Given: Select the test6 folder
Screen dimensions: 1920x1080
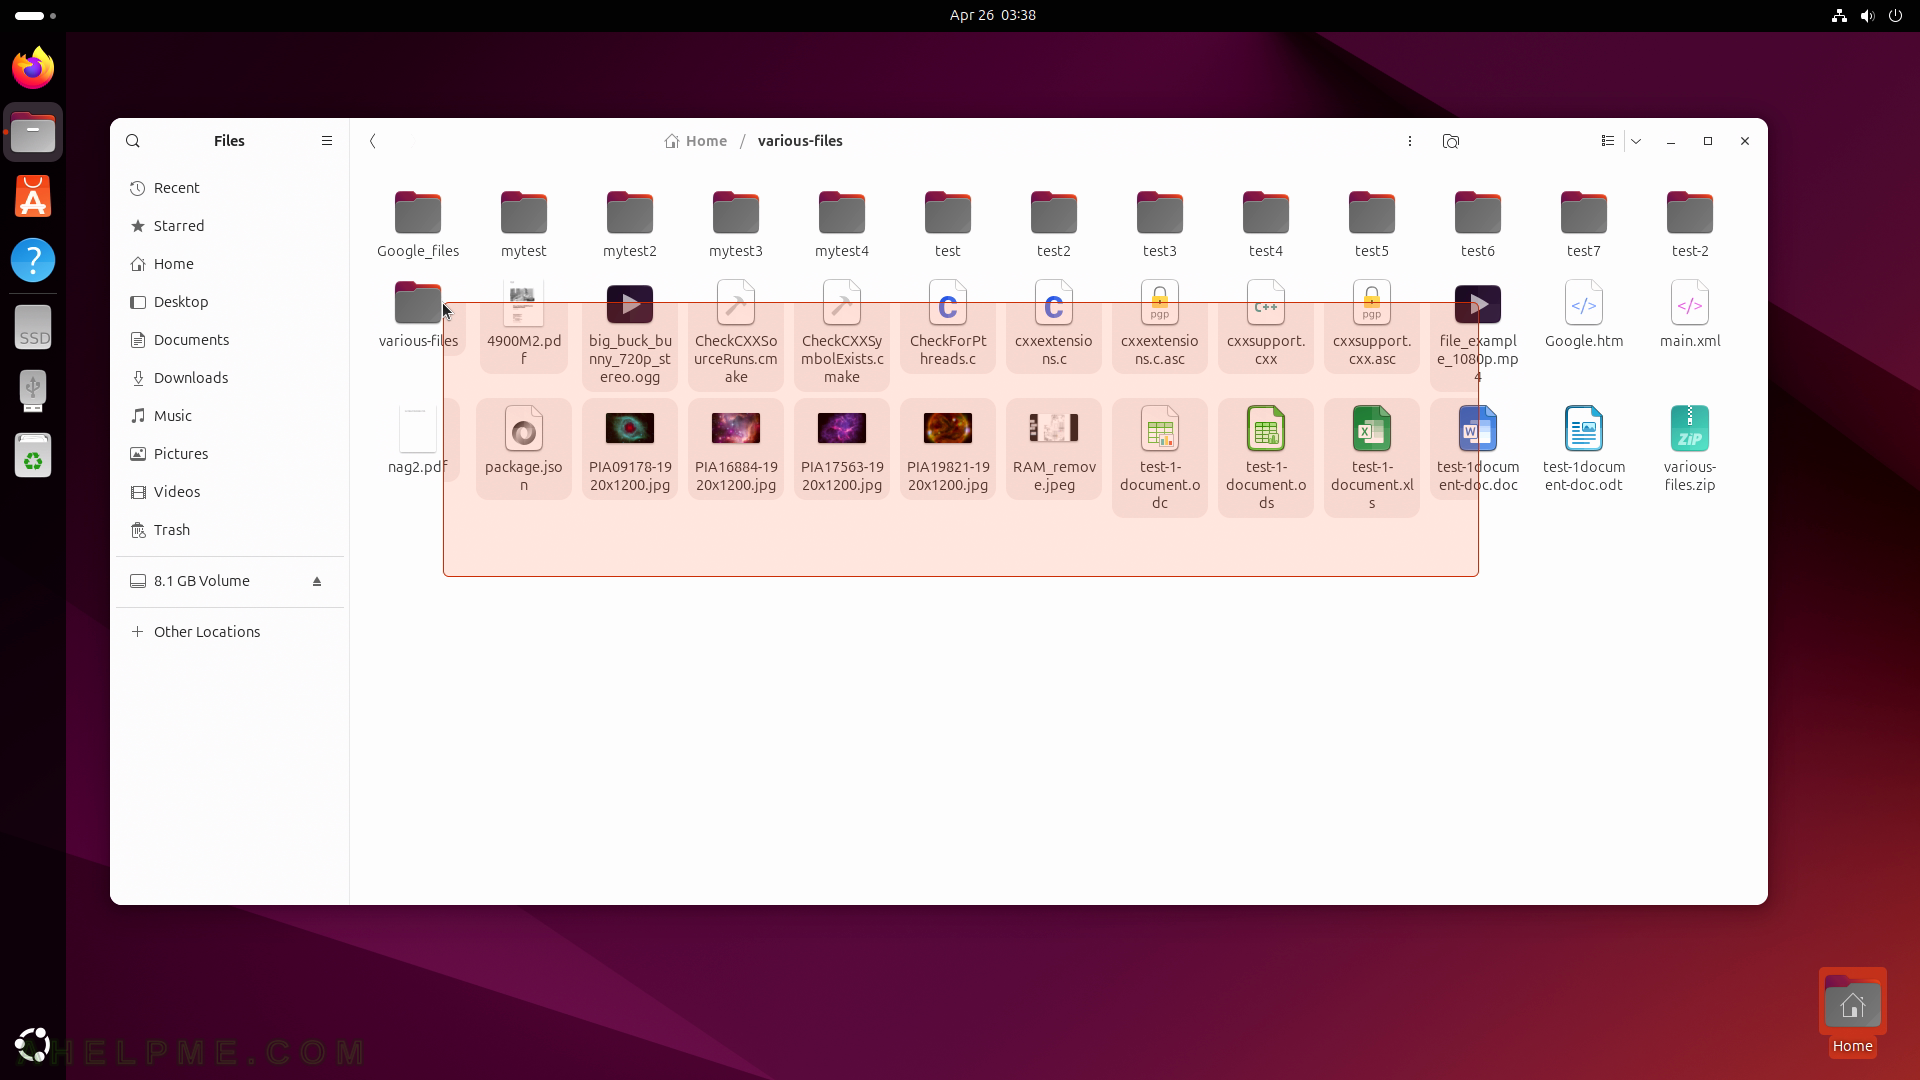Looking at the screenshot, I should point(1478,224).
